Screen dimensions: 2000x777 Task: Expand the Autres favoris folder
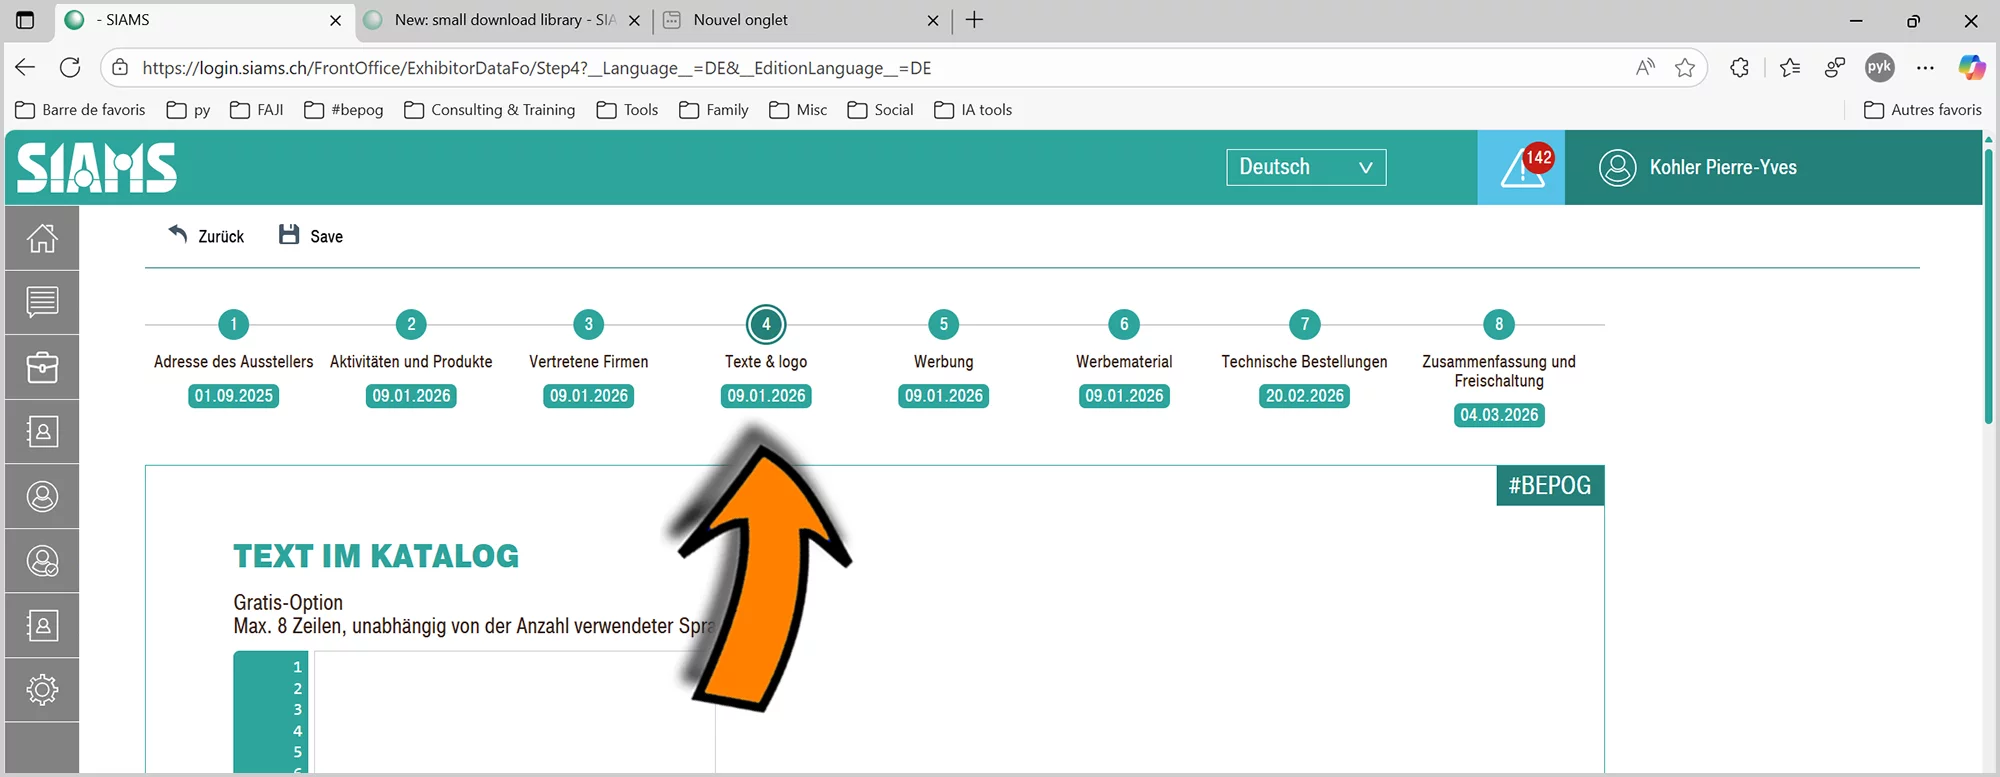1922,110
